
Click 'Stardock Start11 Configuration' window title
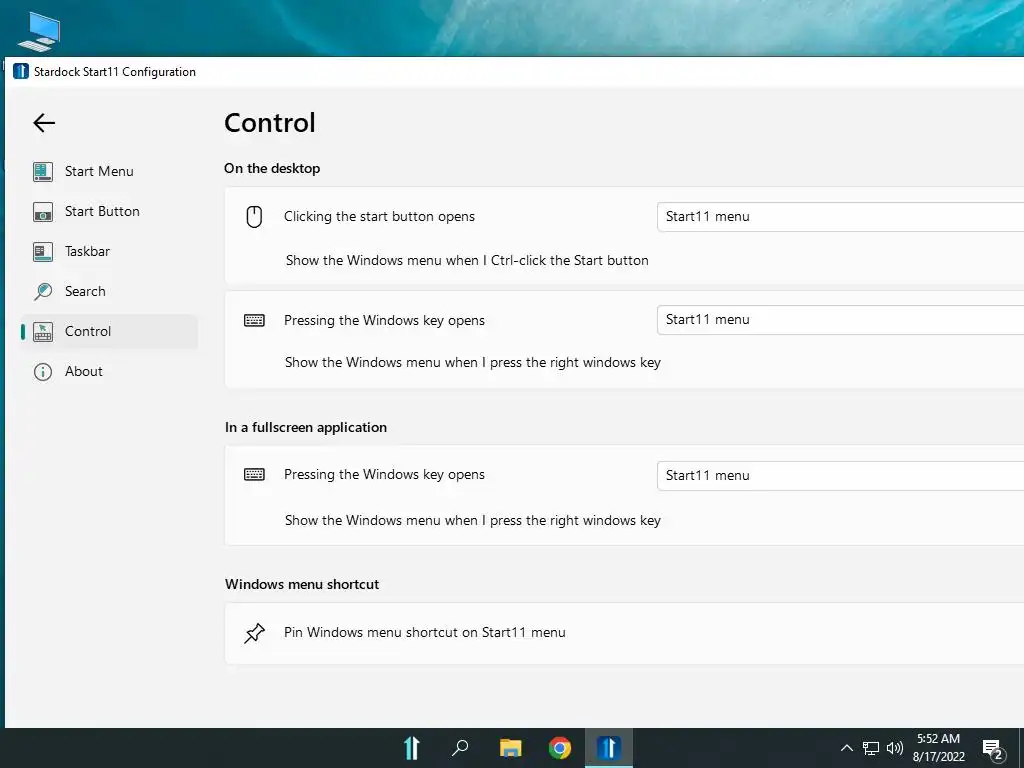[x=115, y=72]
